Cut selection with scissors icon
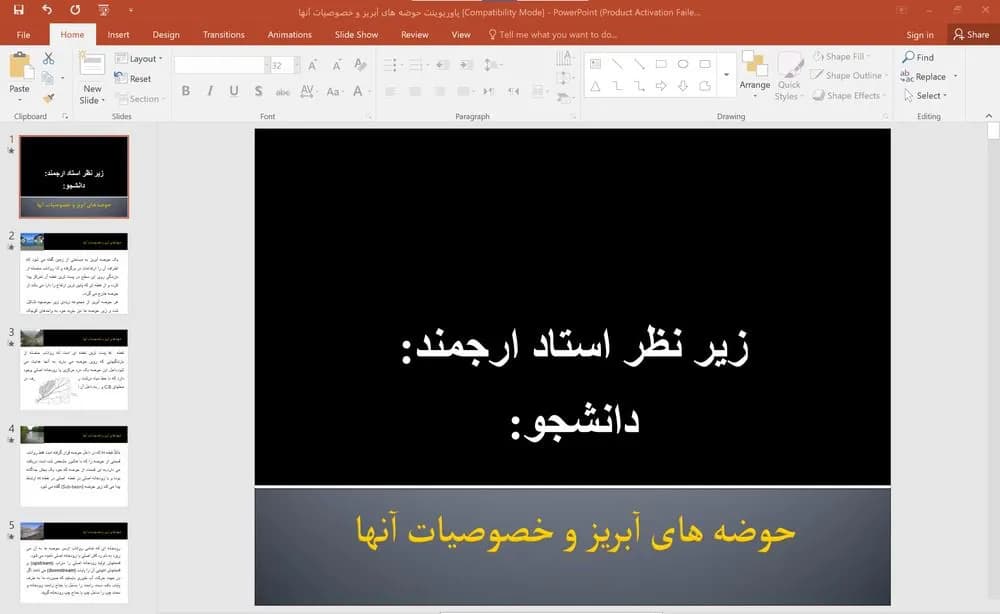Image resolution: width=1000 pixels, height=614 pixels. pyautogui.click(x=48, y=59)
